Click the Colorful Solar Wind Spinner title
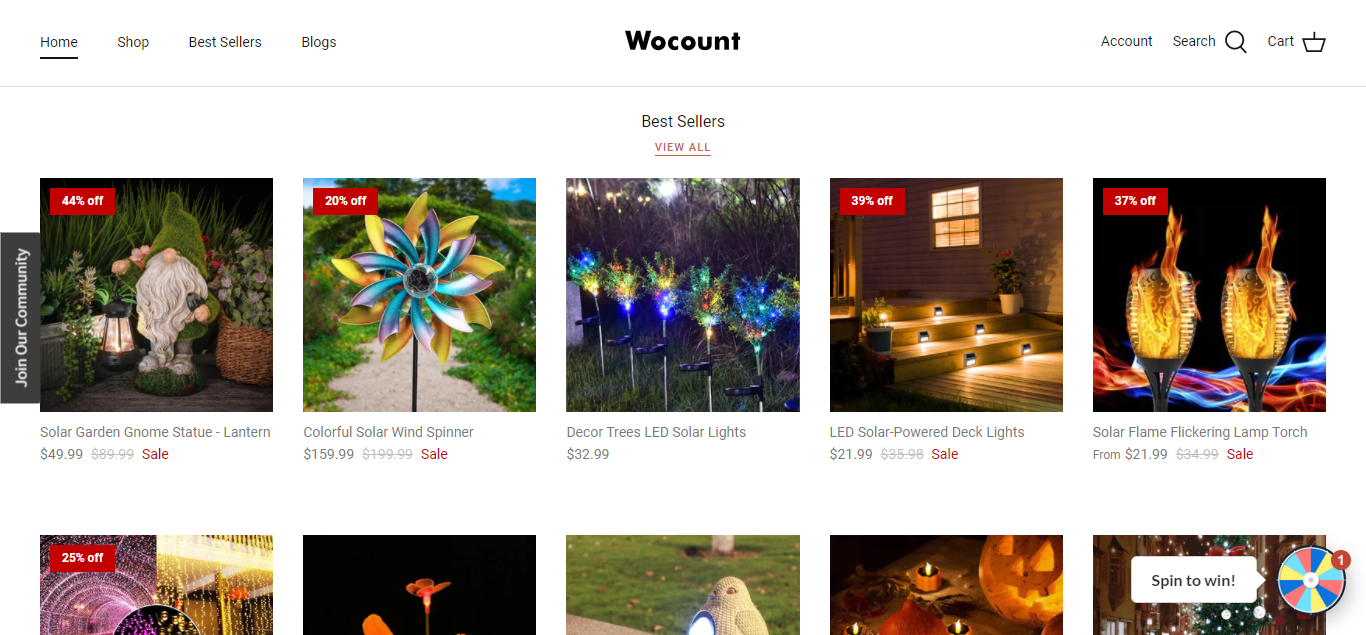This screenshot has height=635, width=1366. tap(388, 432)
